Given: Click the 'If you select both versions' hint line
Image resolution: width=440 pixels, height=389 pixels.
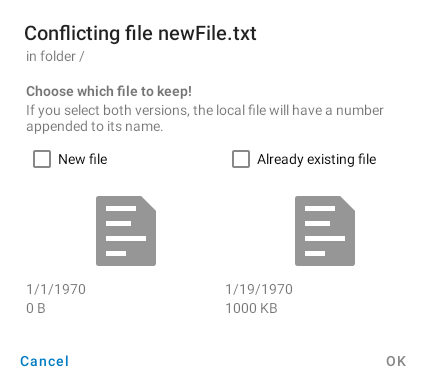Looking at the screenshot, I should pos(205,110).
